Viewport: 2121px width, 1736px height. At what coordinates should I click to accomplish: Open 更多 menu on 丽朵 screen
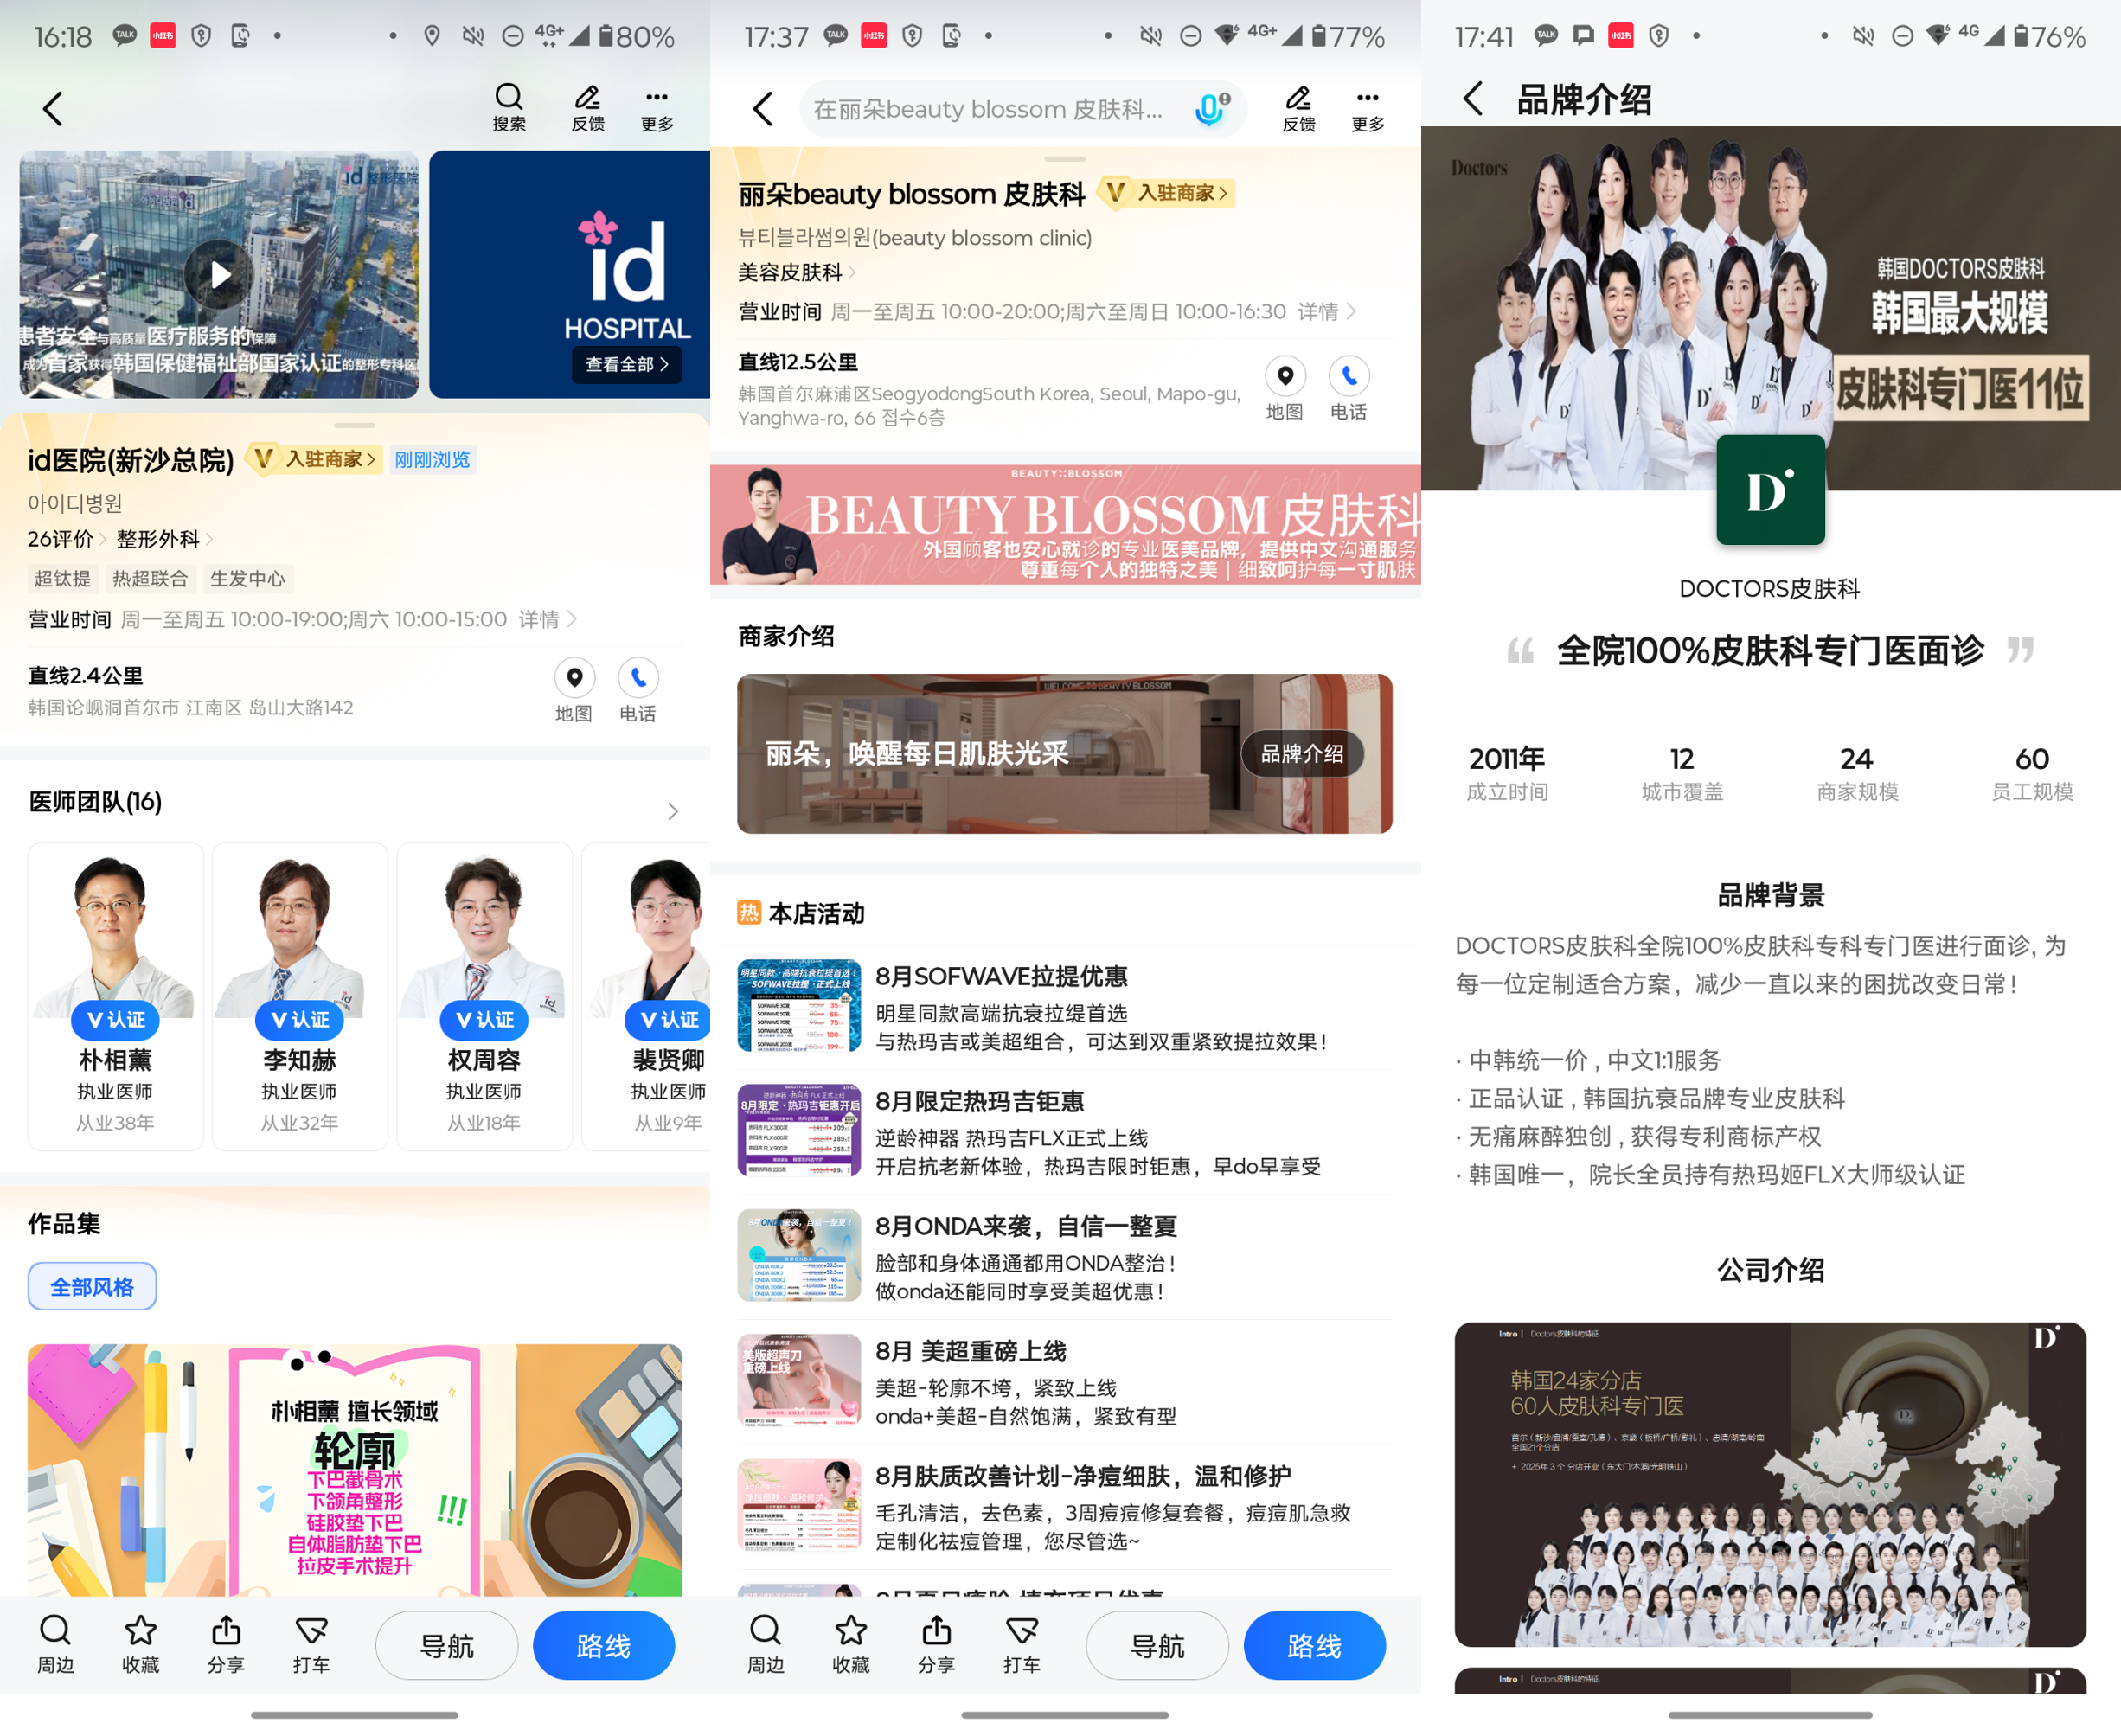click(1368, 108)
